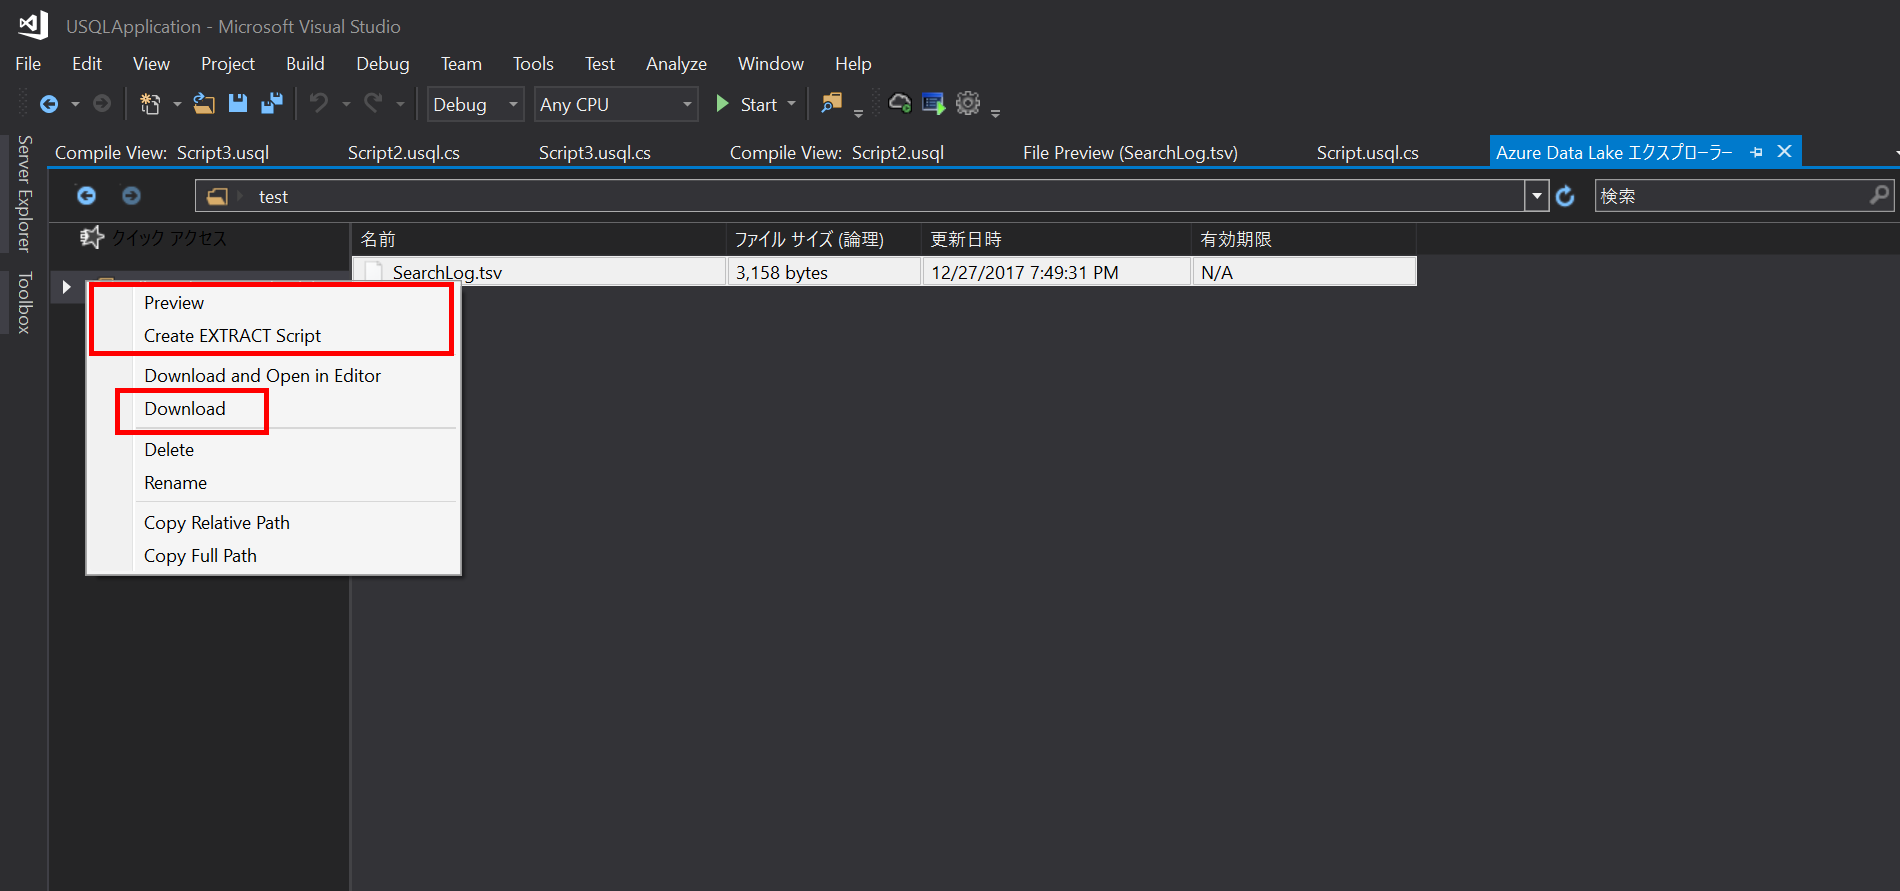1900x891 pixels.
Task: Switch to File Preview (SearchLog.tsv) tab
Action: pyautogui.click(x=1130, y=152)
